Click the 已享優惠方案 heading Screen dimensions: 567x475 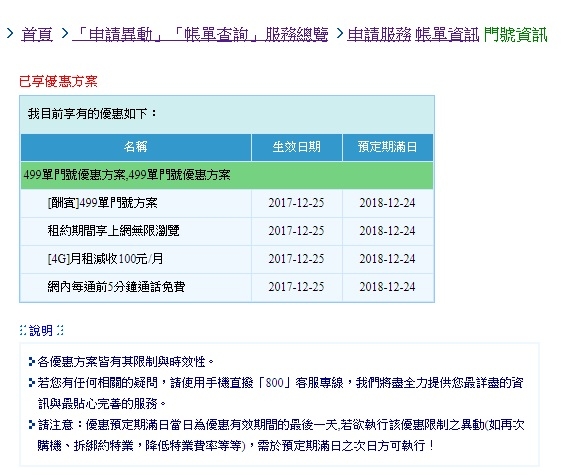[58, 81]
